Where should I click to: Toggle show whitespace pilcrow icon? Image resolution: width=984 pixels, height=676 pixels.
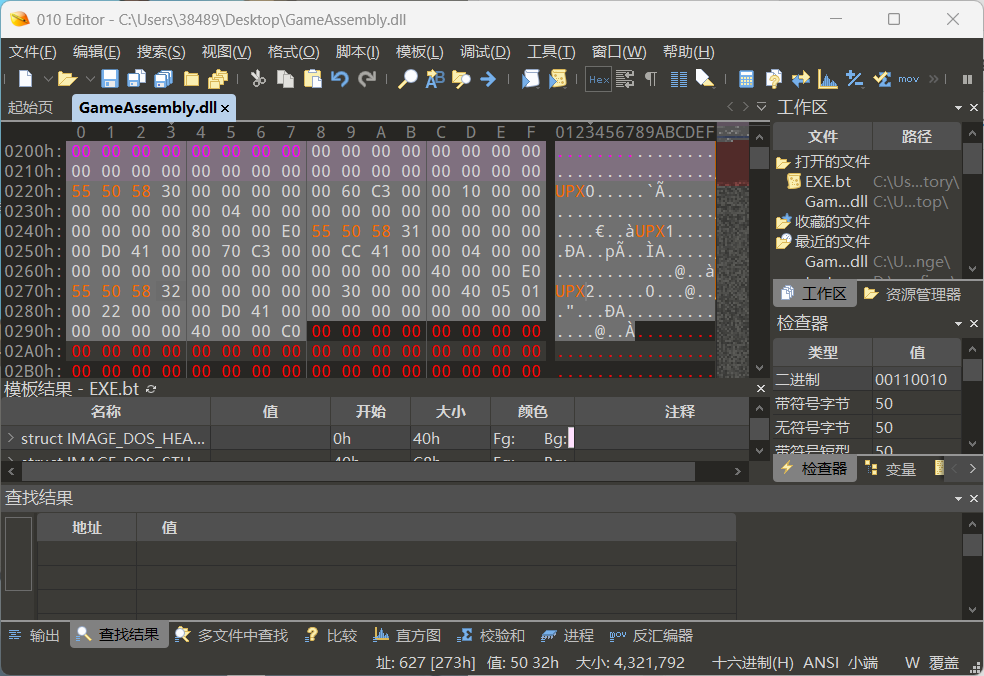click(651, 78)
